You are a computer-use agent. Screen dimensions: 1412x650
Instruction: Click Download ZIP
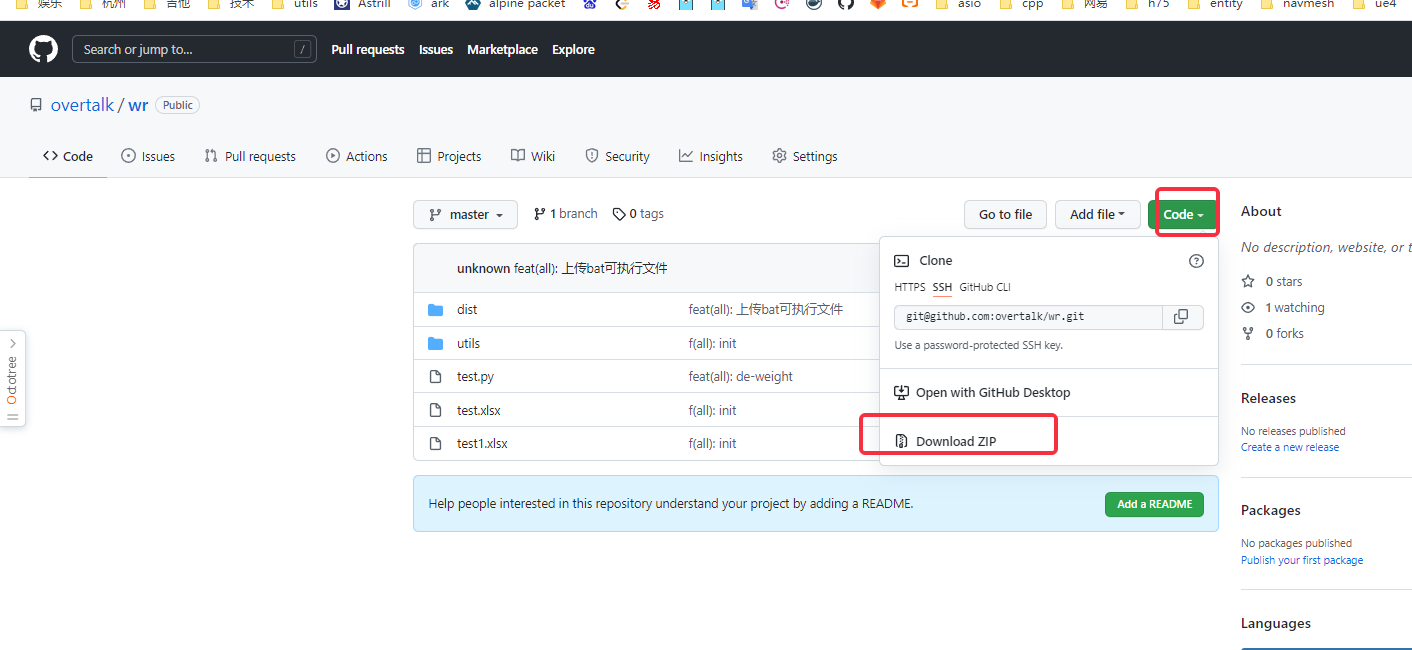click(956, 441)
